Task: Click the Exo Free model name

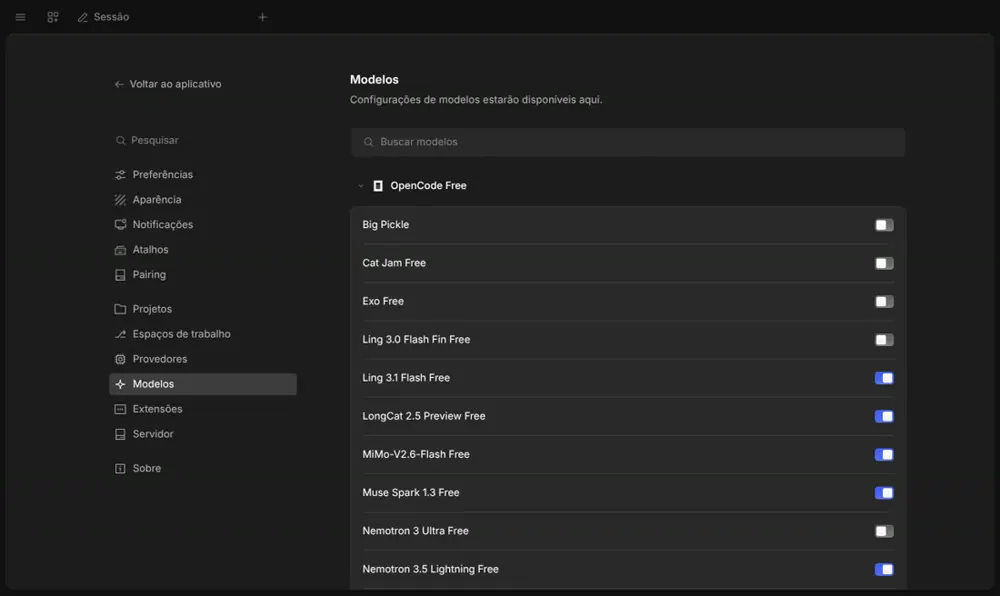Action: coord(383,302)
